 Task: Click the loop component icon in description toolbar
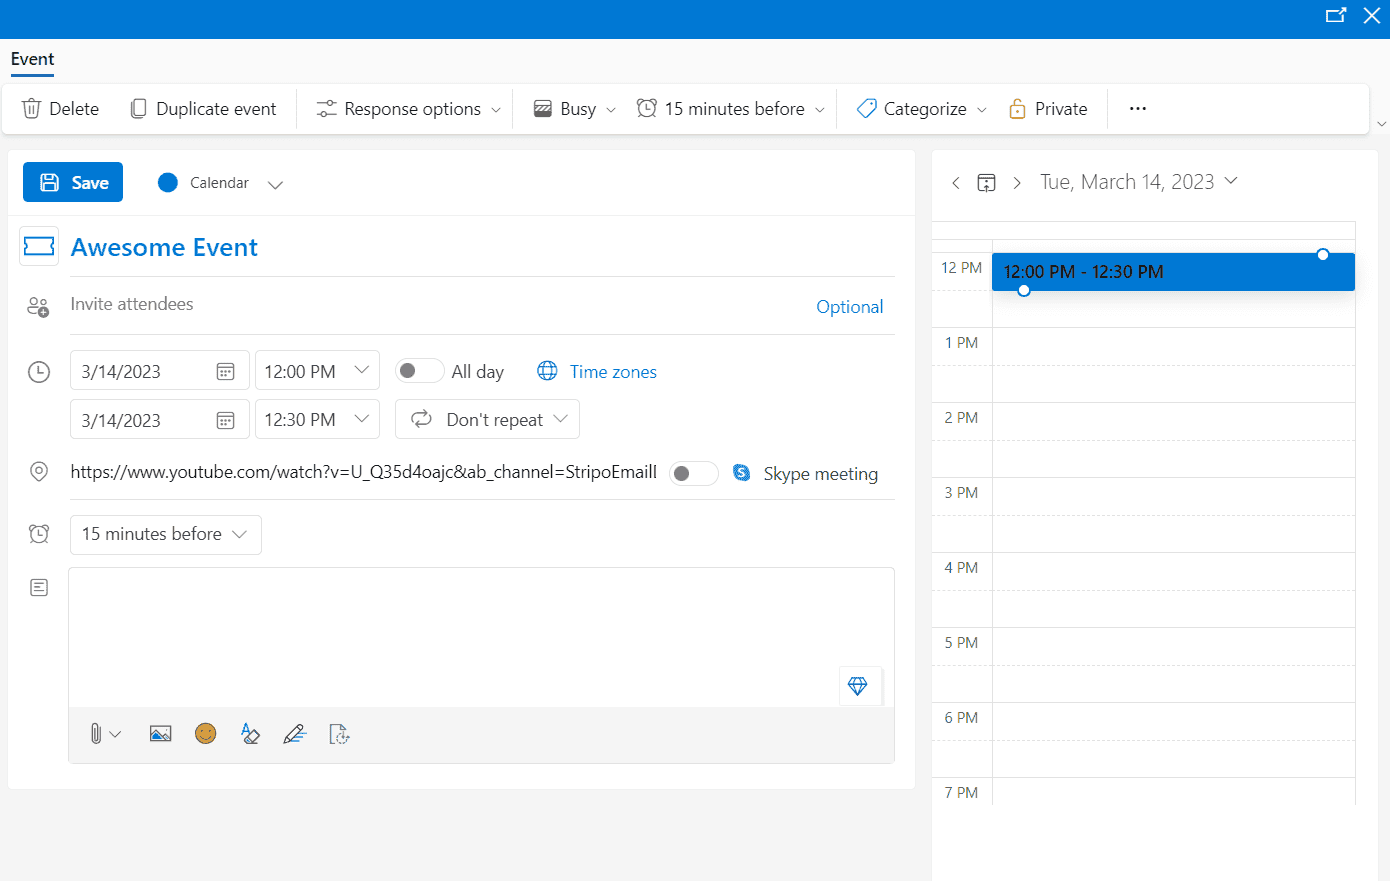tap(339, 733)
